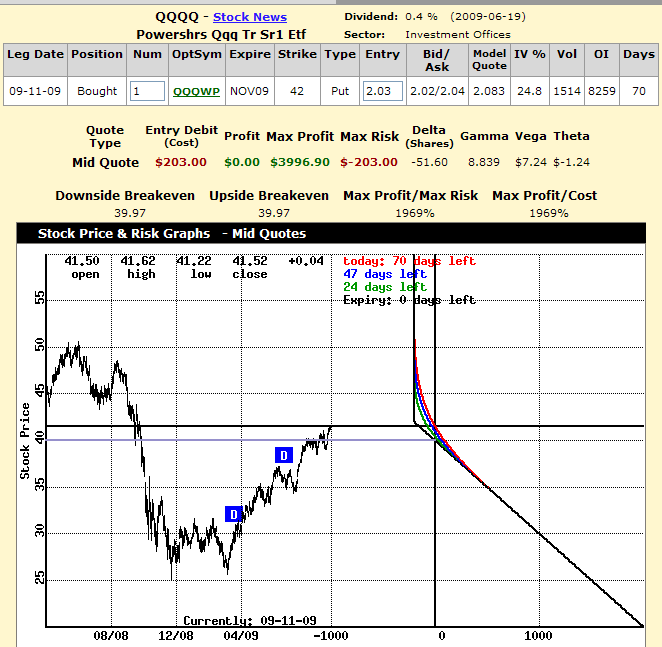Image resolution: width=662 pixels, height=647 pixels.
Task: Click the max profit value $3996.90
Action: (x=300, y=162)
